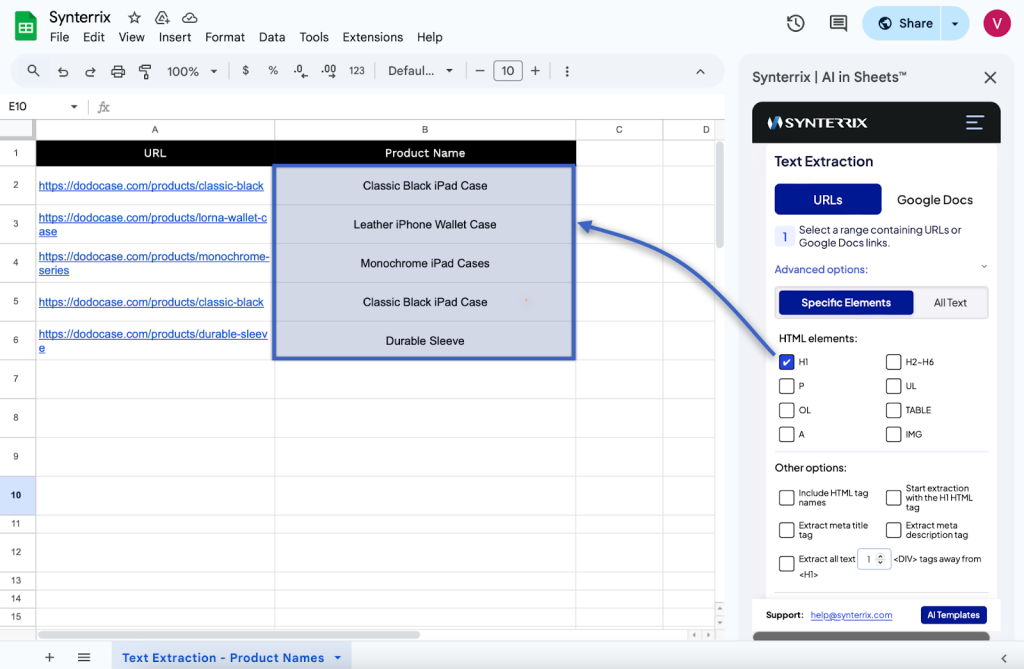Redo the last action
The width and height of the screenshot is (1024, 669).
pos(90,71)
